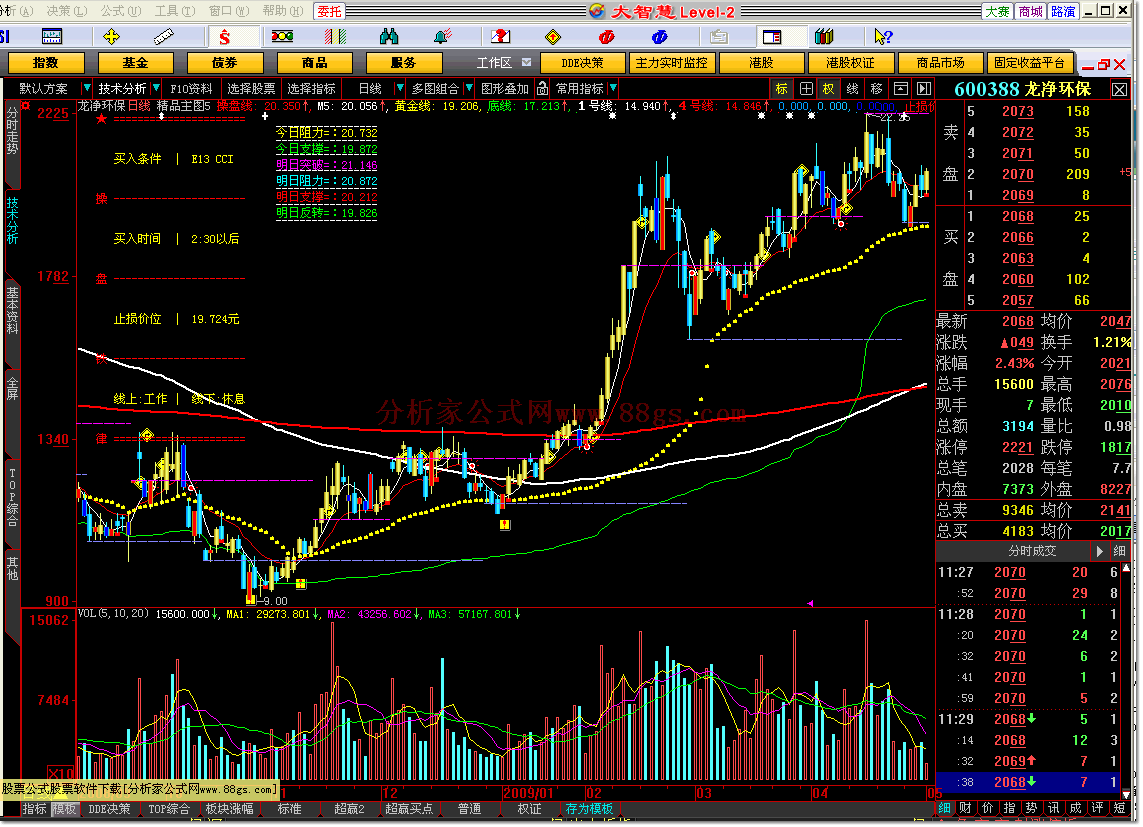Click the traffic light signal icon

pyautogui.click(x=282, y=36)
